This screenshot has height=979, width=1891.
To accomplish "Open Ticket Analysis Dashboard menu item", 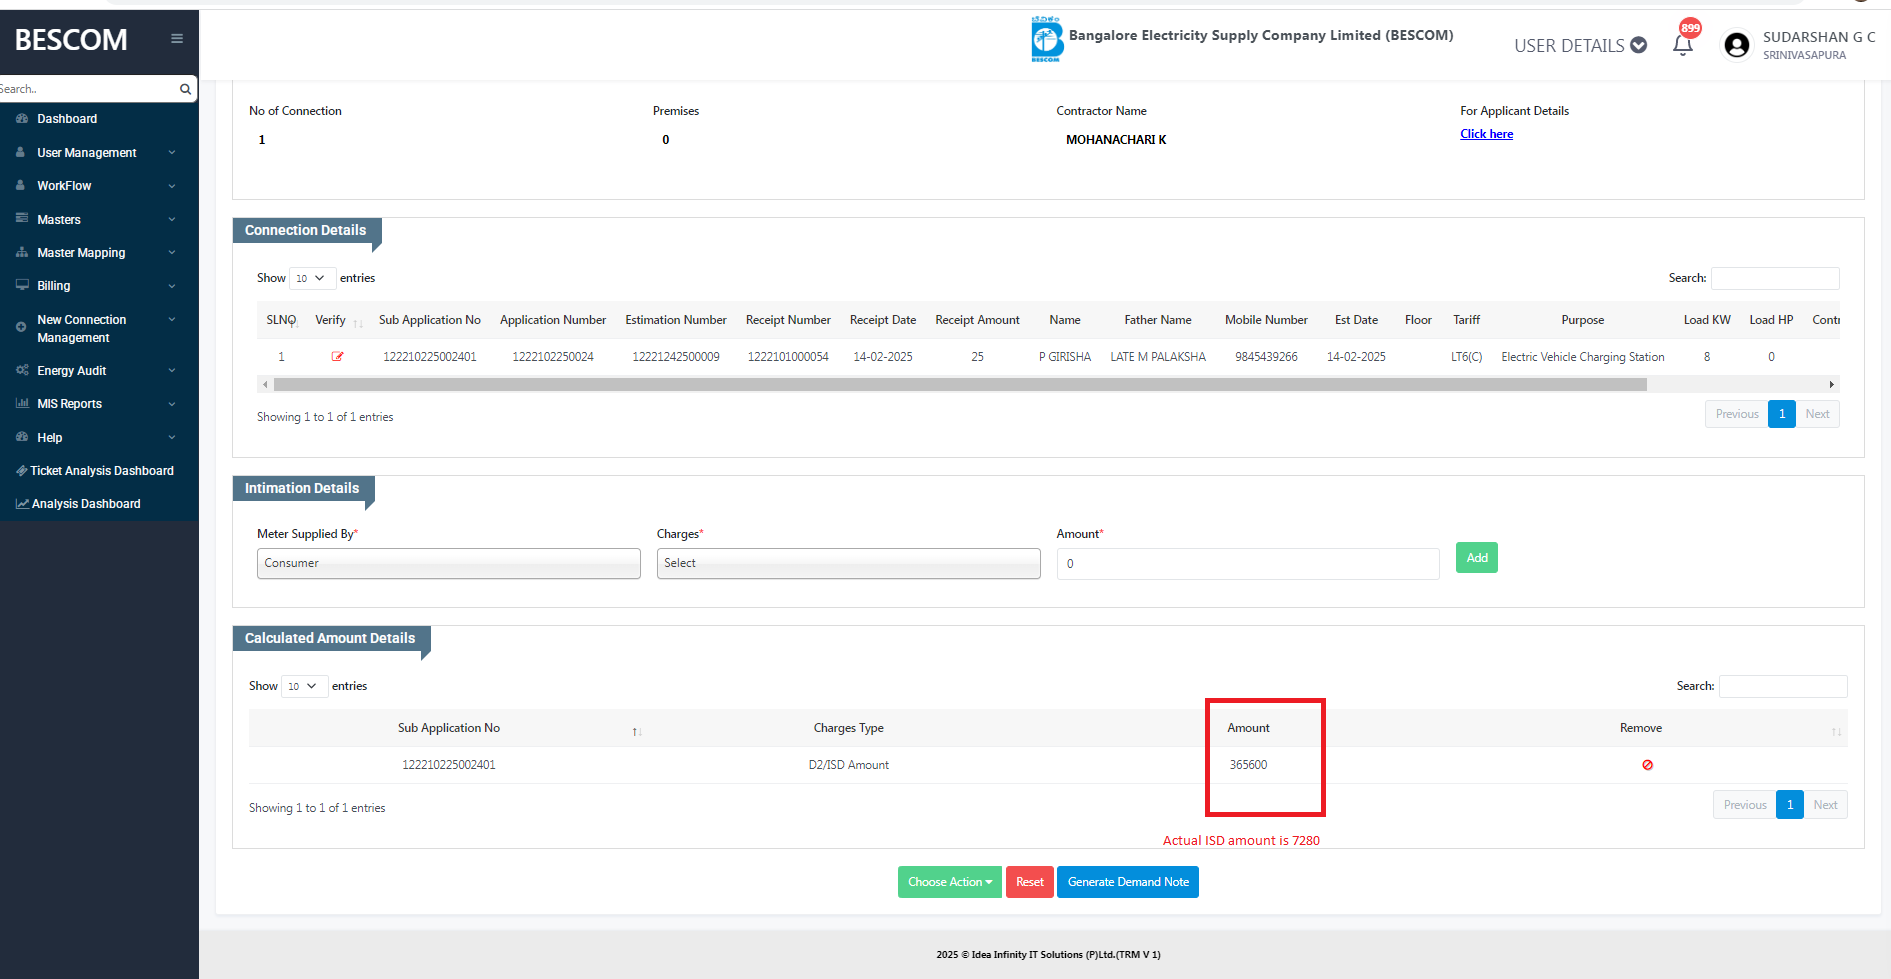I will click(x=102, y=471).
